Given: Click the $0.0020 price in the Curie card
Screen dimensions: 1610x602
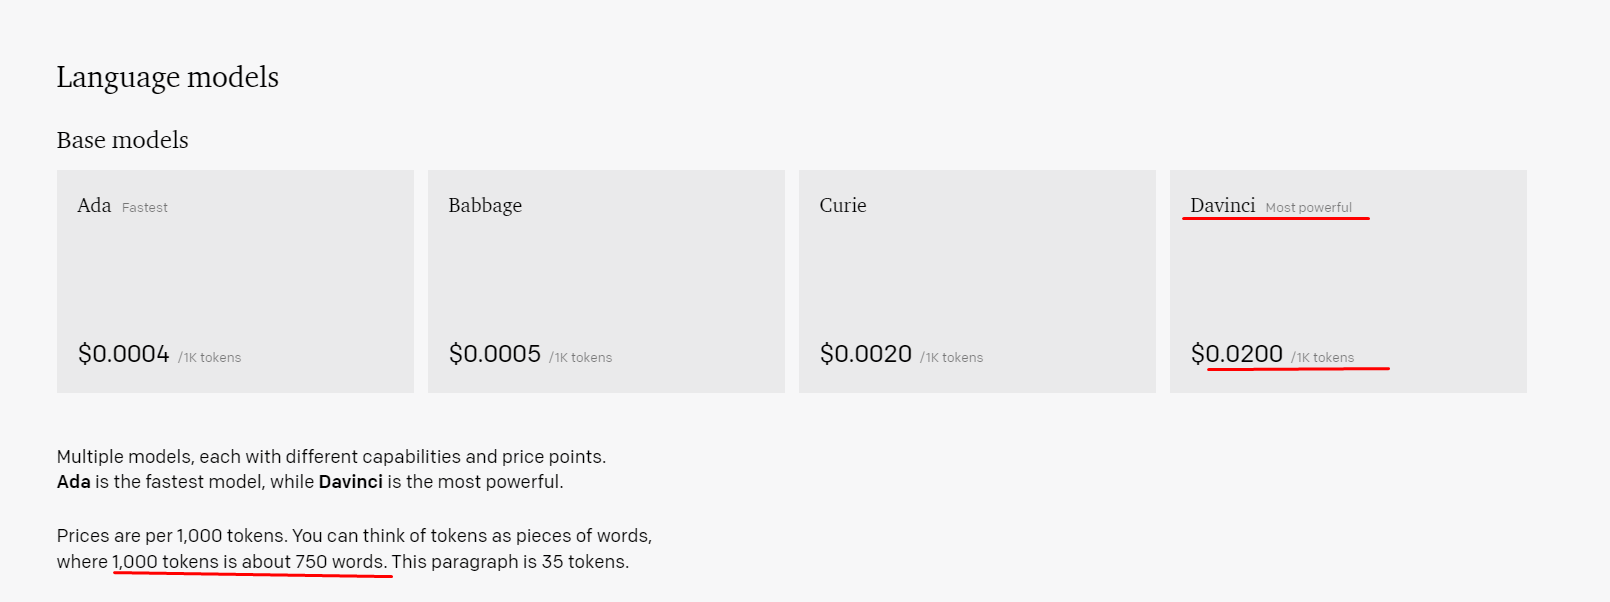Looking at the screenshot, I should [866, 354].
